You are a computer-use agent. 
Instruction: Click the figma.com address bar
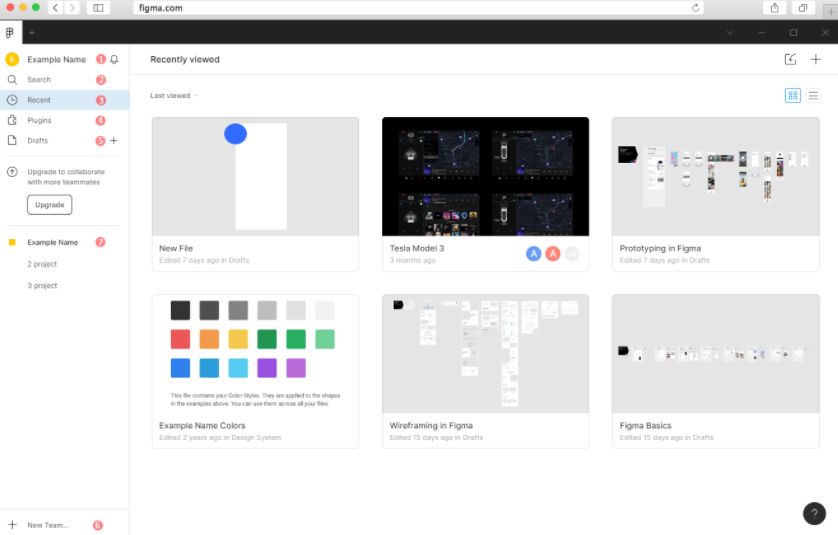(x=418, y=7)
